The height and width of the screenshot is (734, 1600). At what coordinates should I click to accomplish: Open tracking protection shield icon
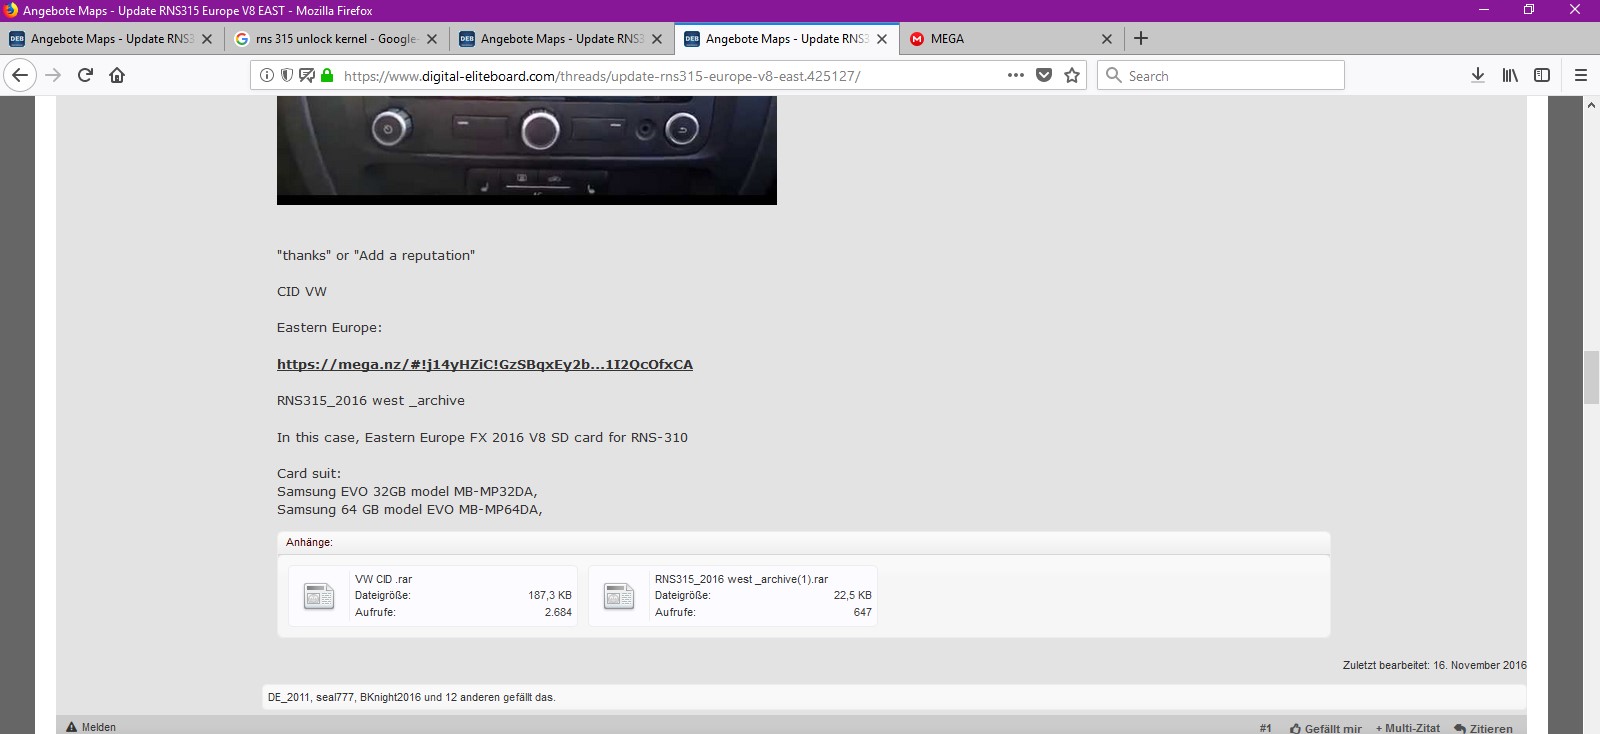[287, 75]
